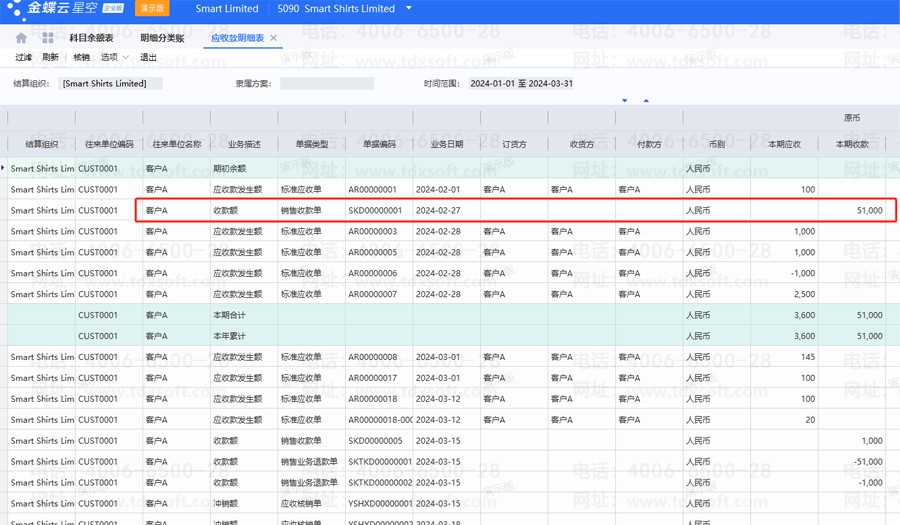
Task: Click the blue down arrow above the table
Action: [x=625, y=100]
